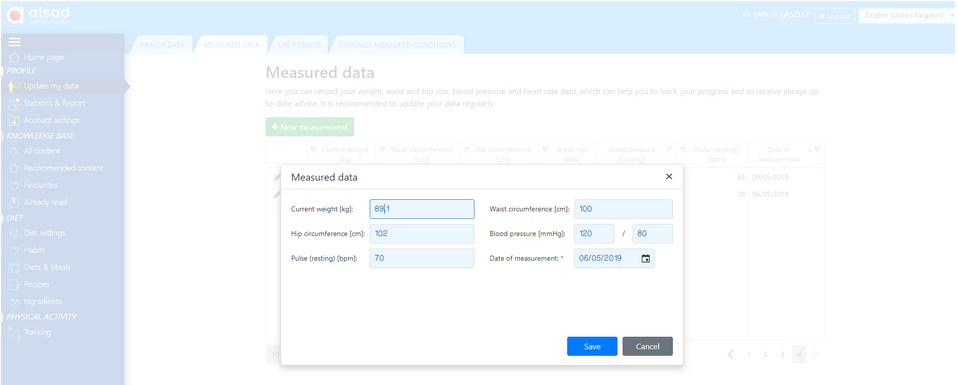
Task: Click the alsad logo
Action: pyautogui.click(x=38, y=15)
